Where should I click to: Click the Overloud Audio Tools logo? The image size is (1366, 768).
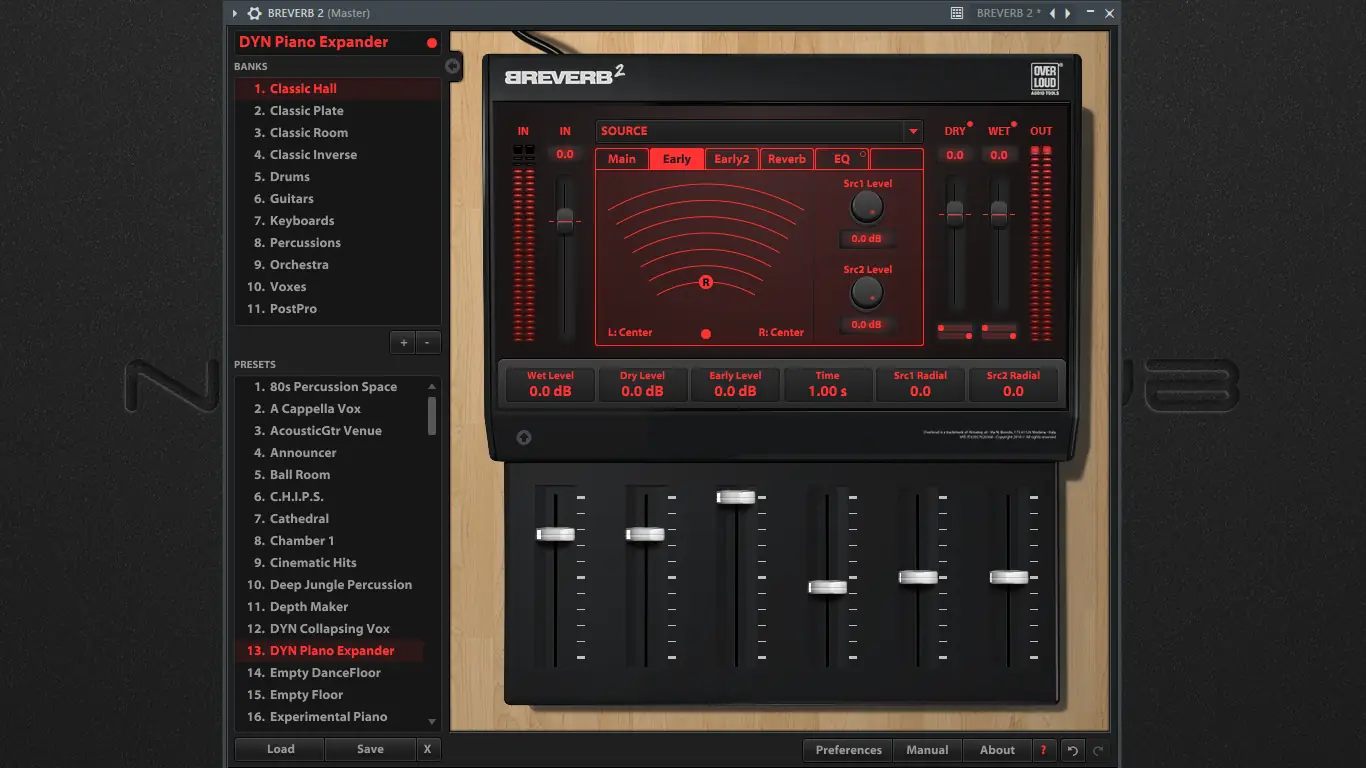tap(1045, 79)
